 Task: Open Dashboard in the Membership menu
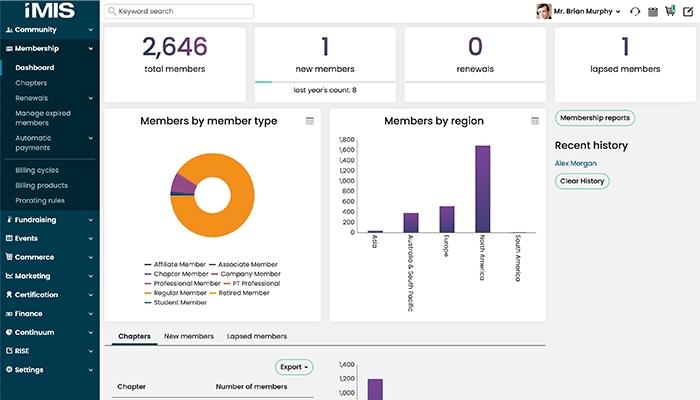coord(35,68)
